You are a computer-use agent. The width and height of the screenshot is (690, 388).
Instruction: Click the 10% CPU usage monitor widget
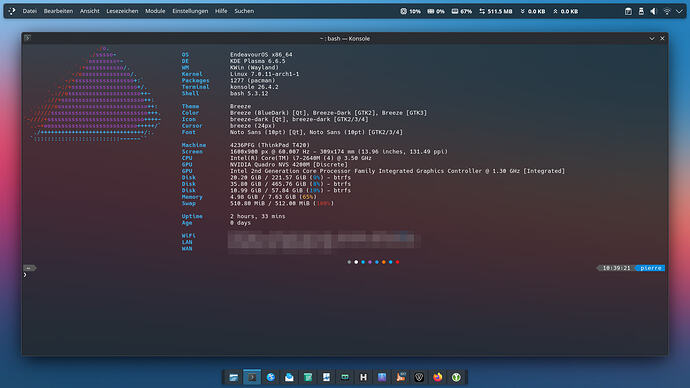[x=410, y=11]
